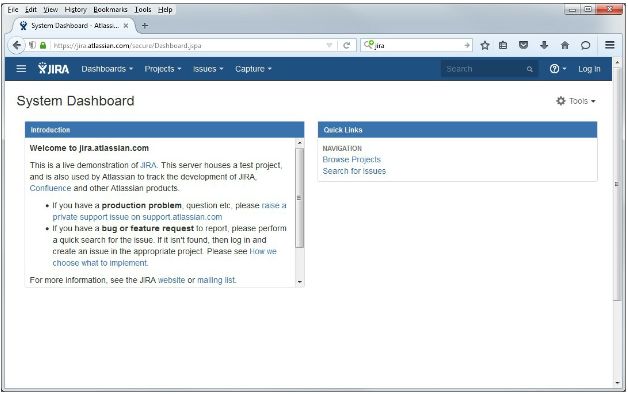Image resolution: width=628 pixels, height=394 pixels.
Task: Open the JIRA website link
Action: click(x=171, y=280)
